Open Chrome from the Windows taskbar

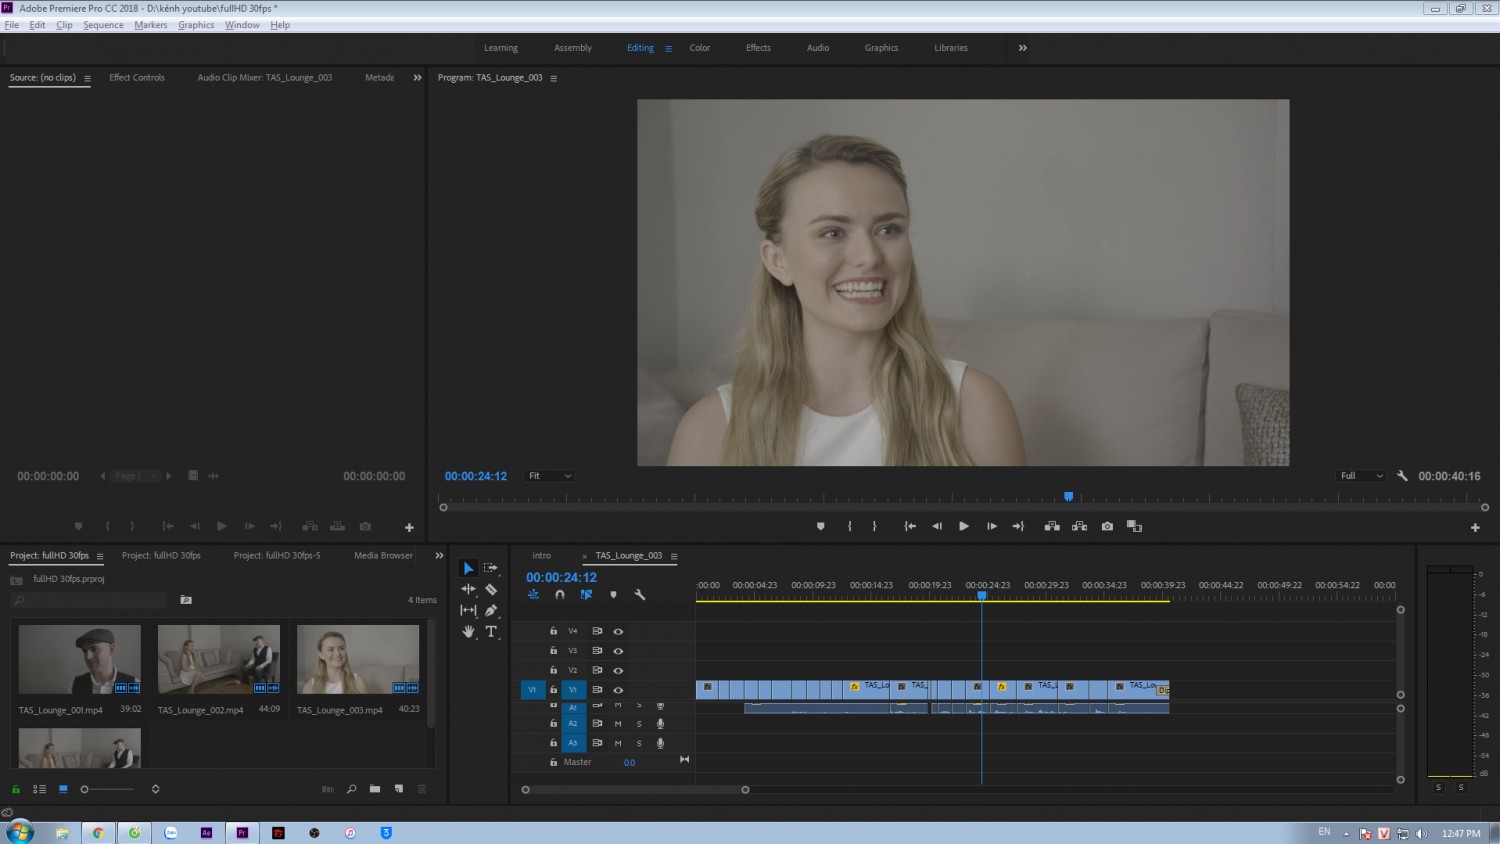(98, 832)
